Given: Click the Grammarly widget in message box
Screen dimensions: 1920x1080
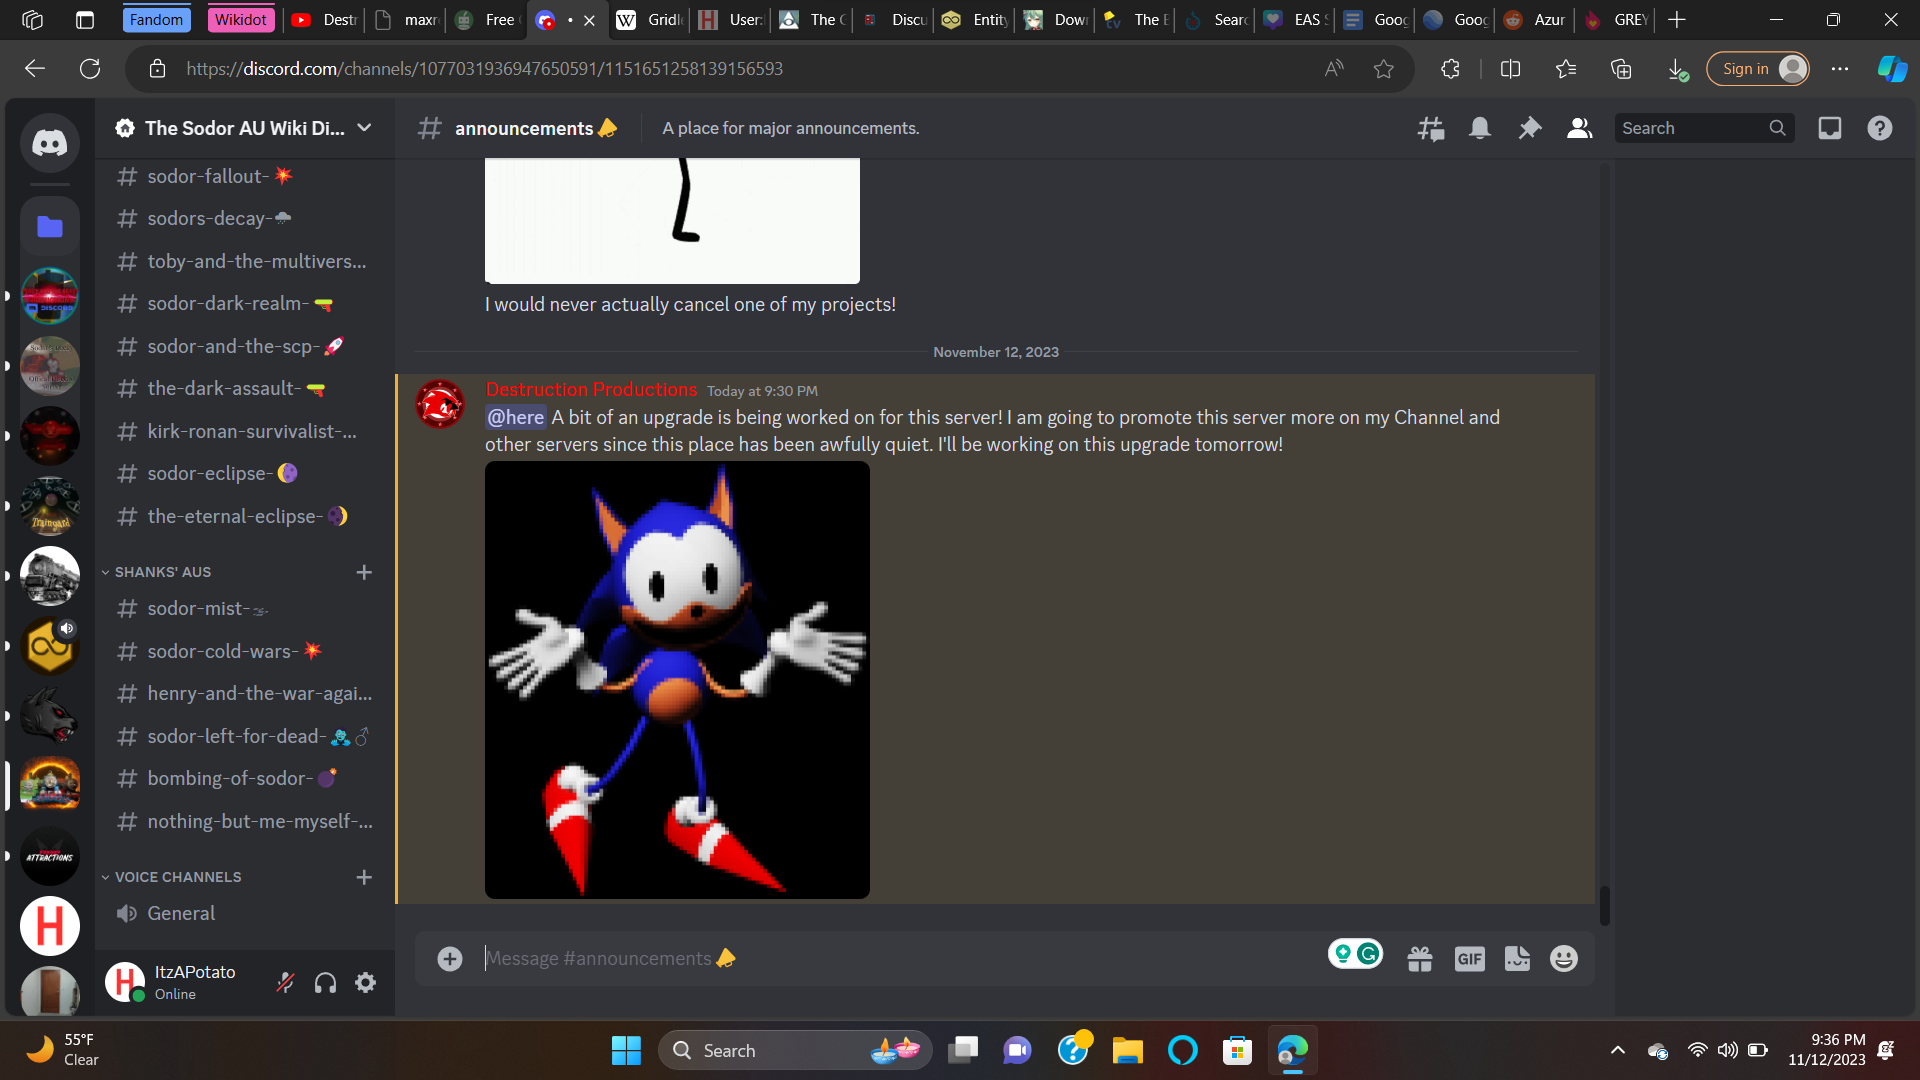Looking at the screenshot, I should pos(1356,954).
